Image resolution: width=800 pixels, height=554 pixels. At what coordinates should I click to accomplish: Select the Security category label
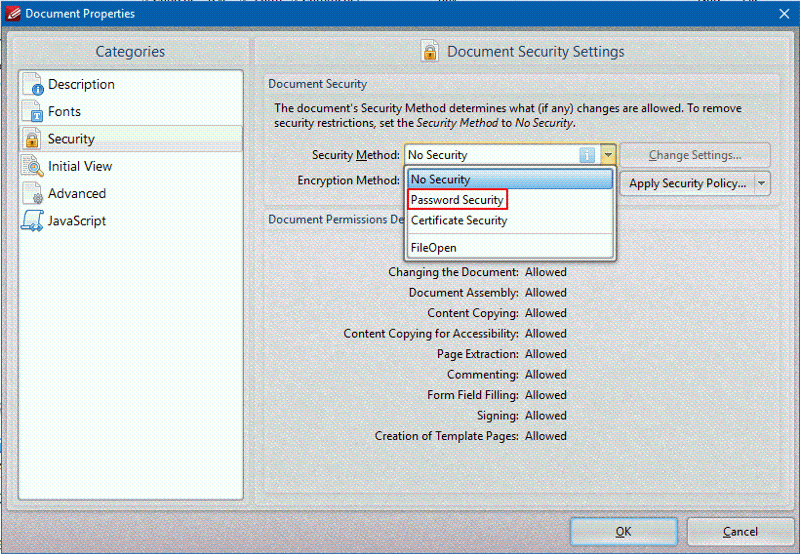click(71, 139)
